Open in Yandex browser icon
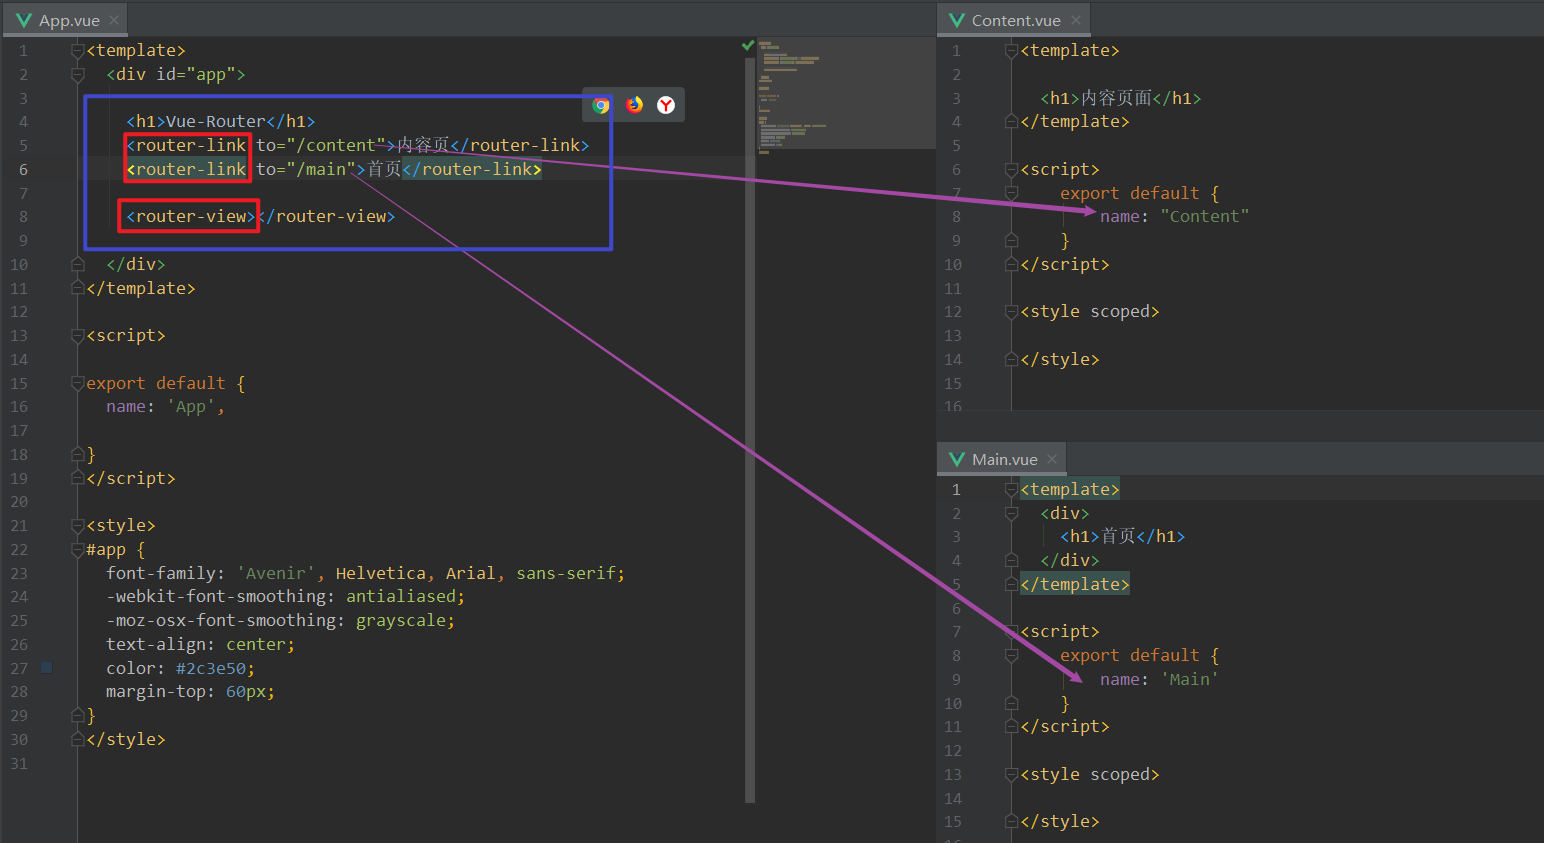 pos(666,105)
